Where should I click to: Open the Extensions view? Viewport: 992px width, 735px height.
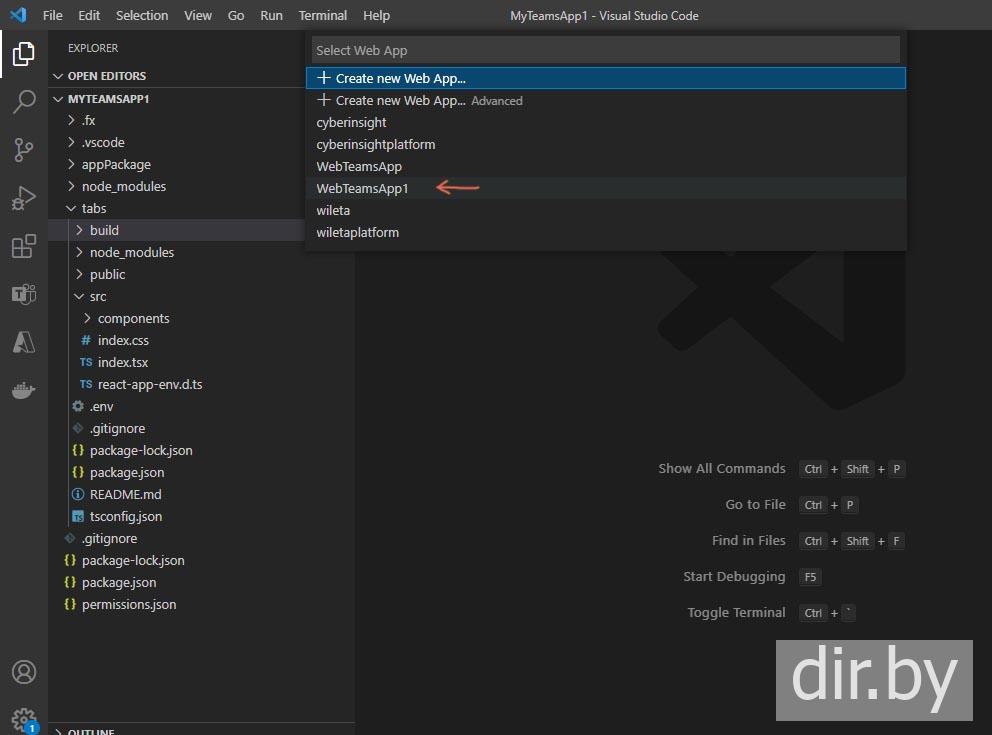[23, 246]
